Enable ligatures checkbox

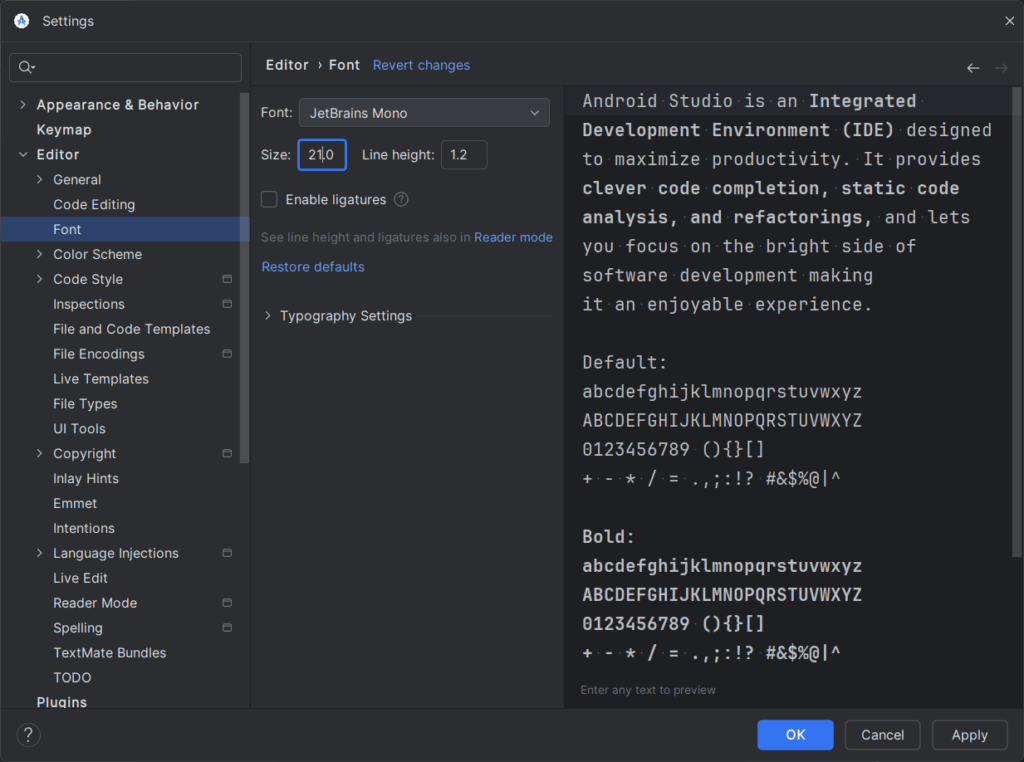[x=269, y=200]
